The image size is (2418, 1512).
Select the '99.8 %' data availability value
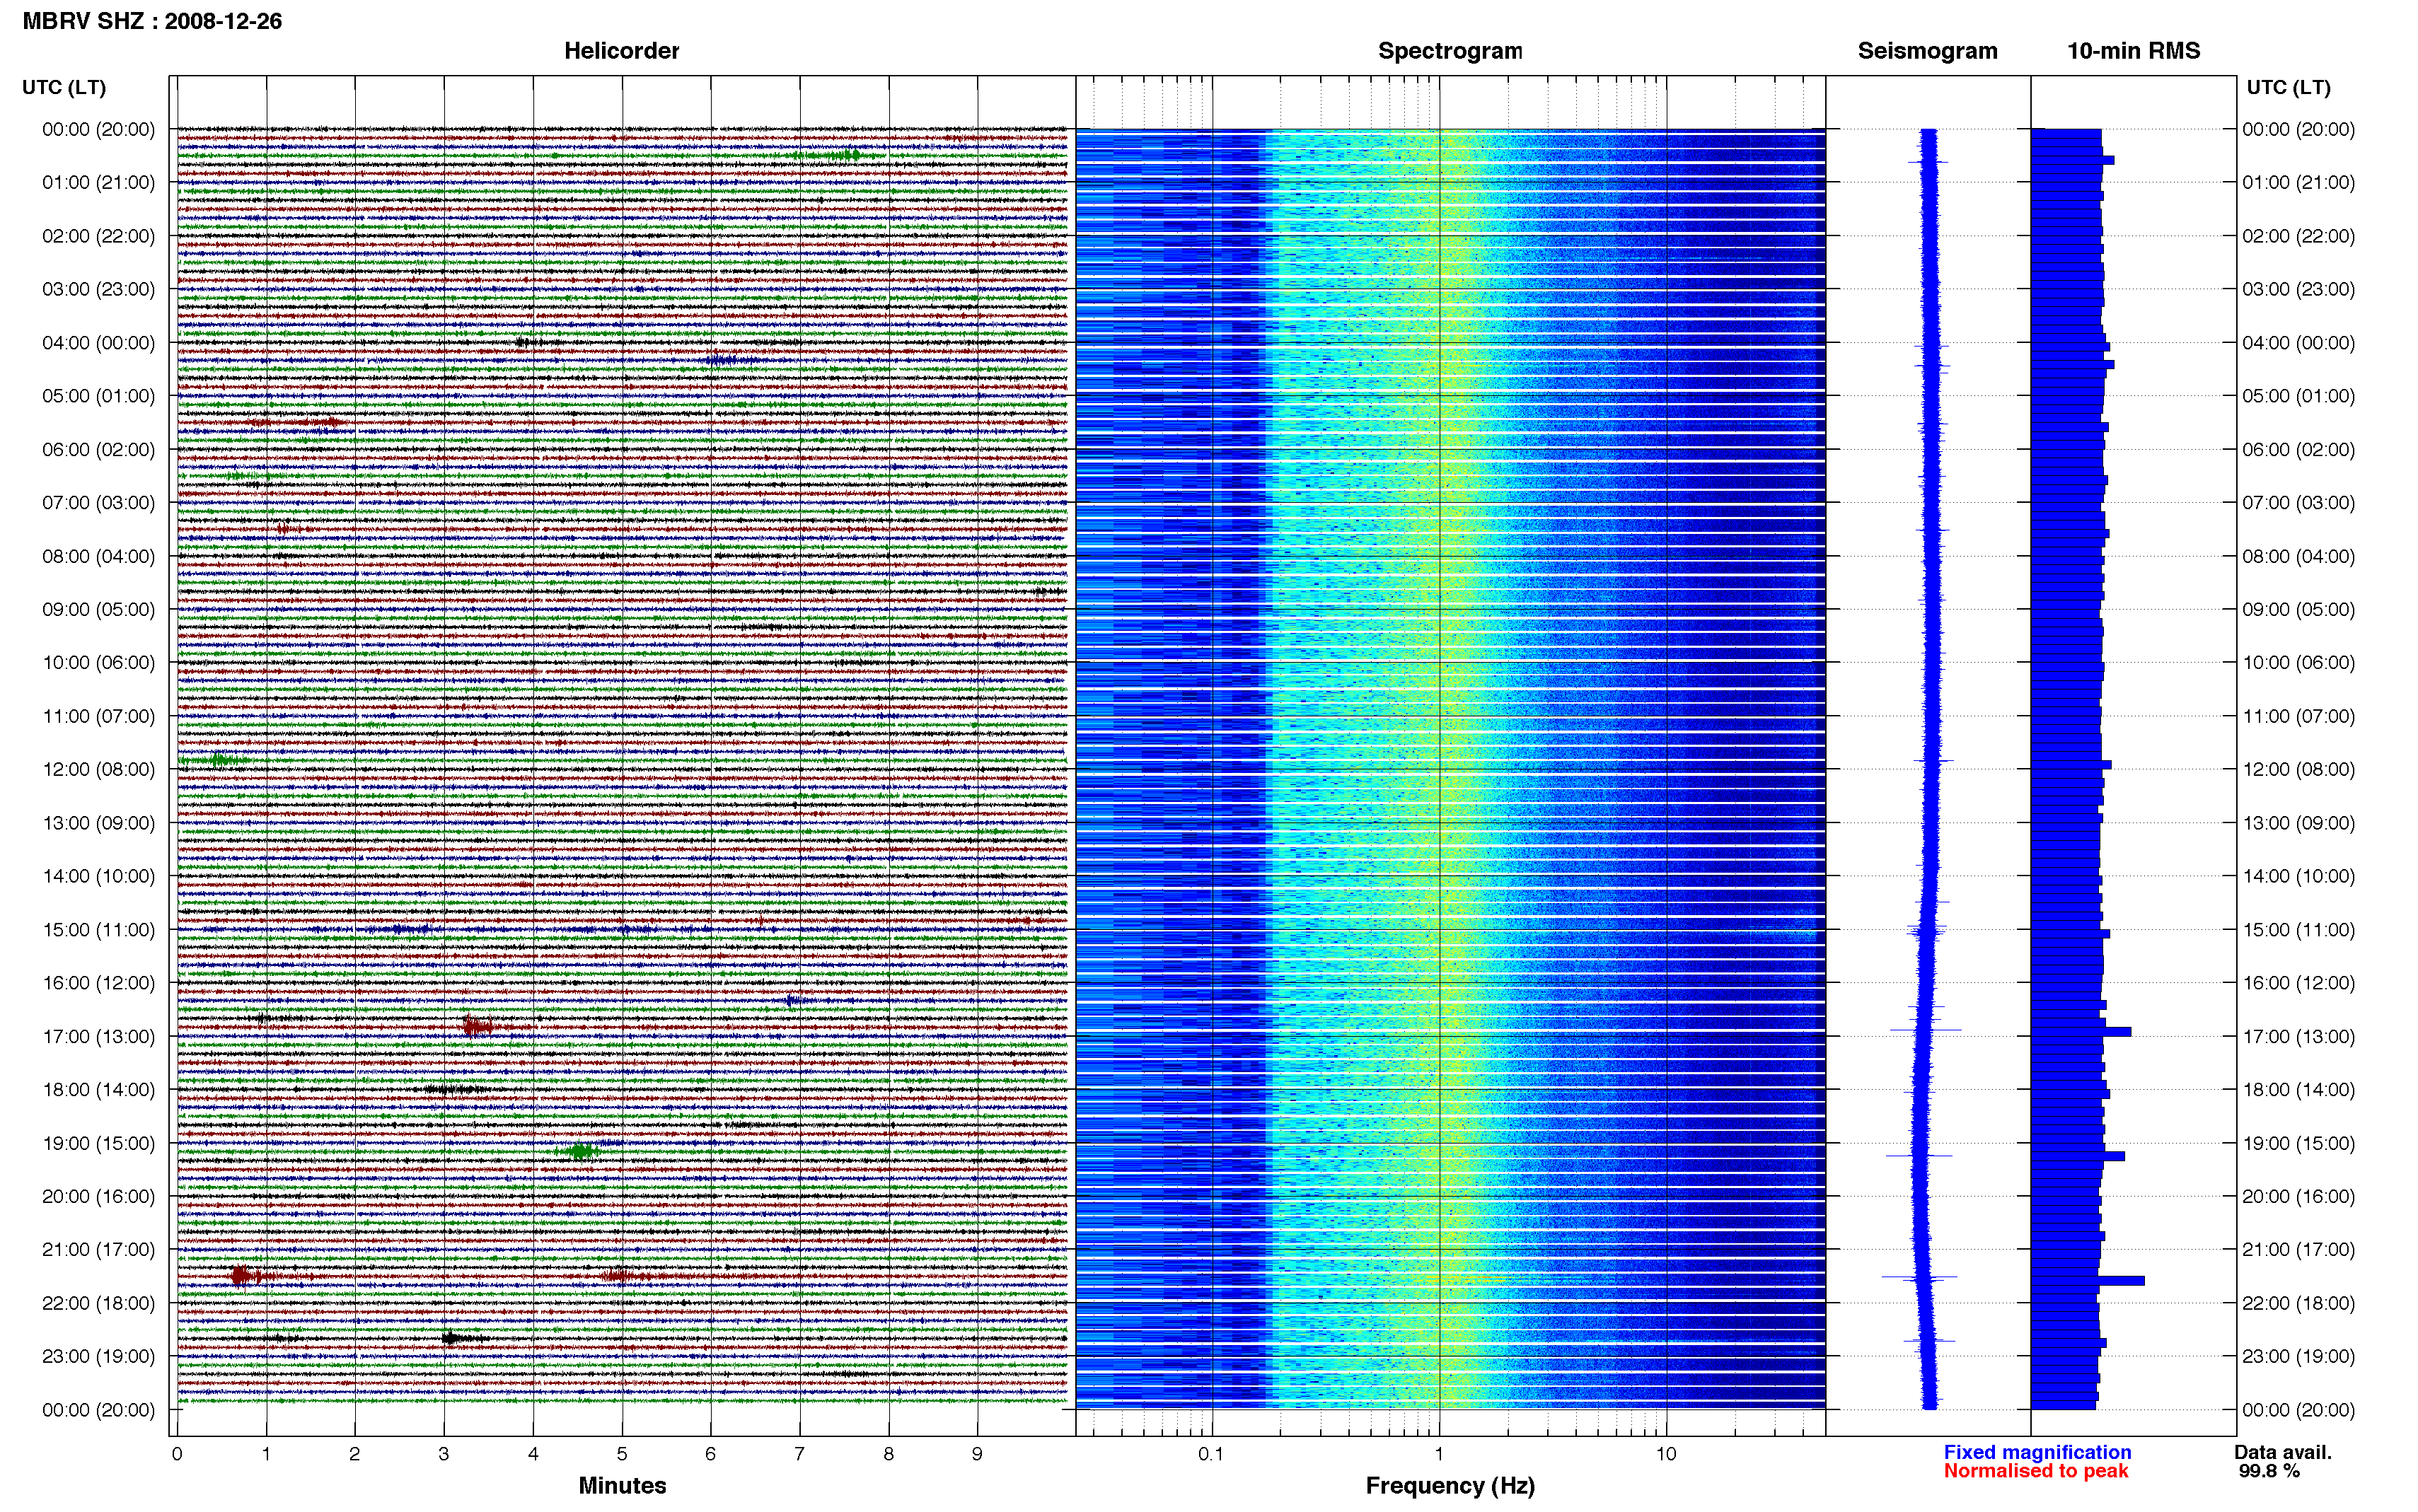2269,1471
